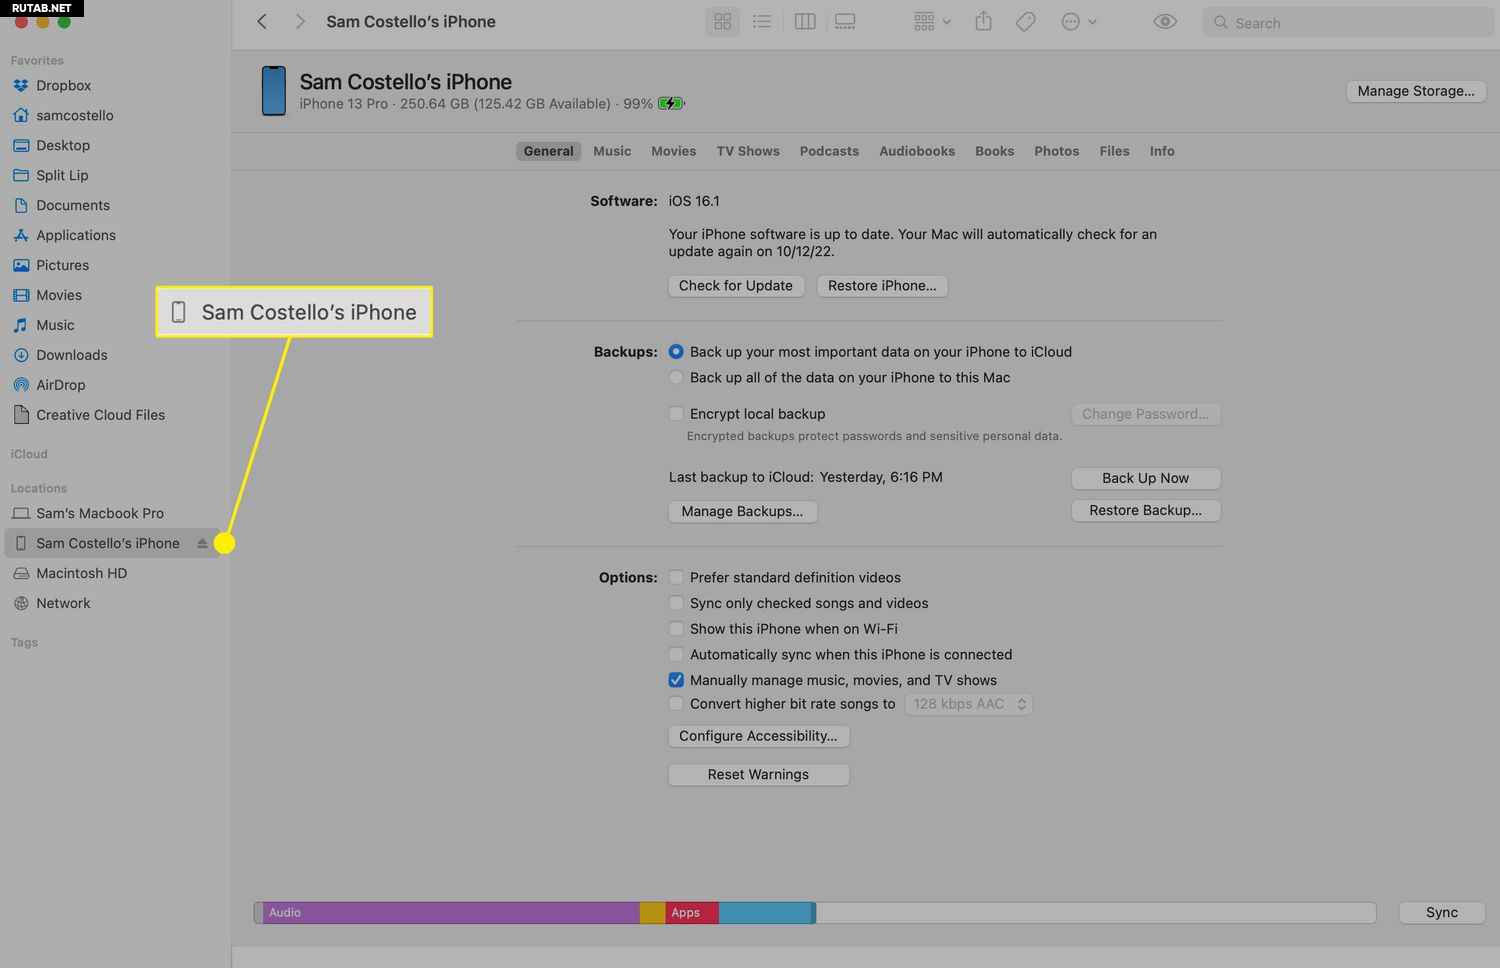Screen dimensions: 1500x968
Task: Eject Sam Costello's iPhone
Action: (x=202, y=544)
